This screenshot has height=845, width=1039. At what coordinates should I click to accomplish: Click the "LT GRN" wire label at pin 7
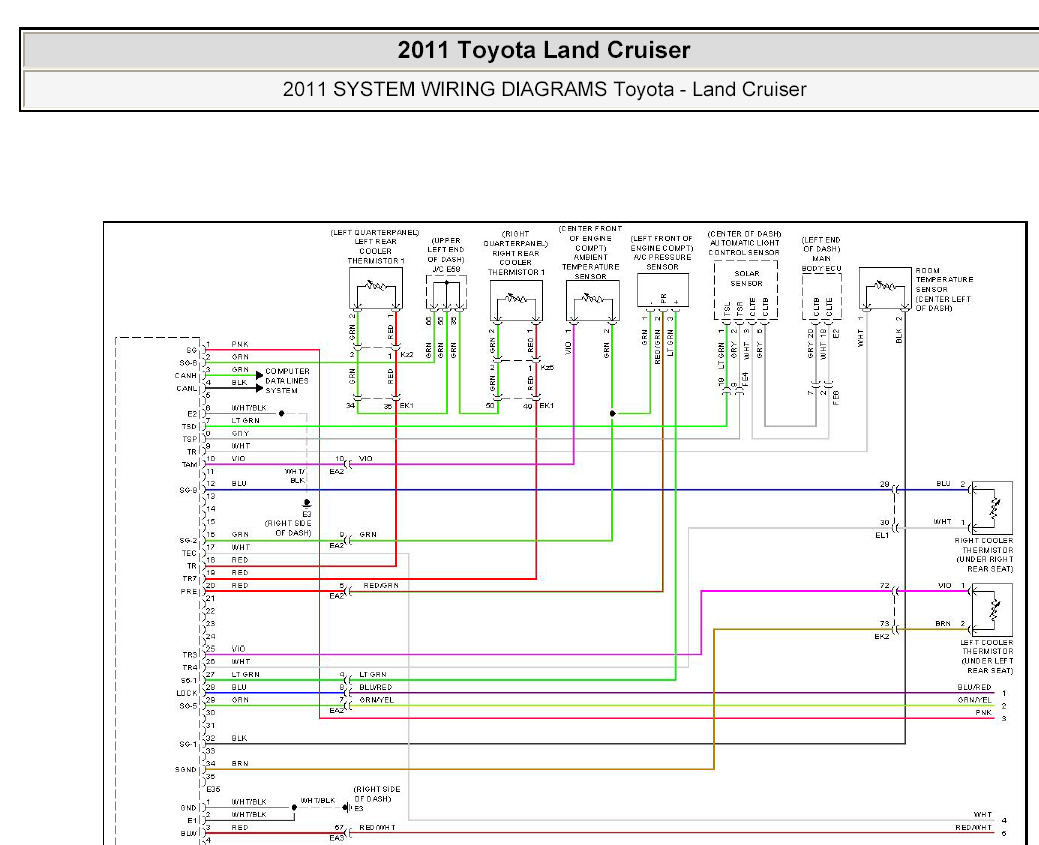click(245, 420)
